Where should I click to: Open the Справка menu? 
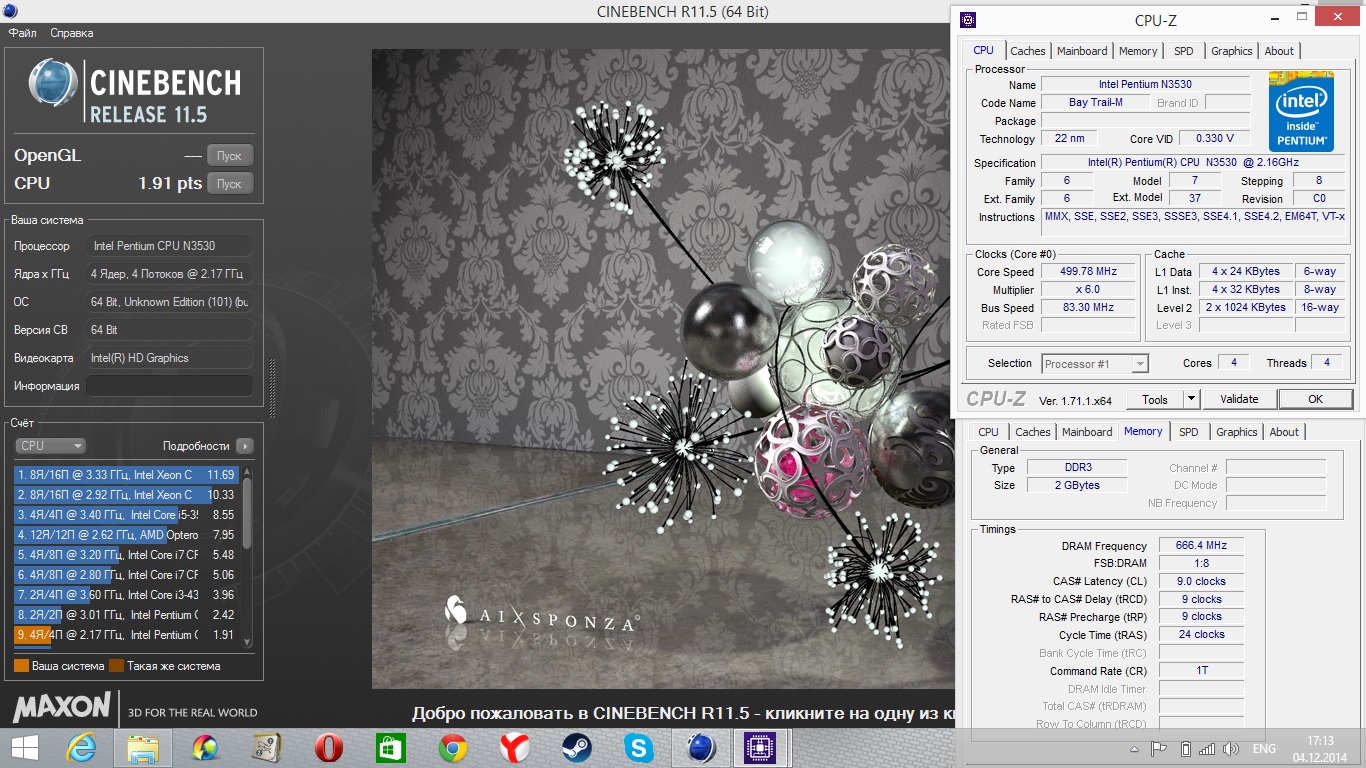tap(71, 33)
